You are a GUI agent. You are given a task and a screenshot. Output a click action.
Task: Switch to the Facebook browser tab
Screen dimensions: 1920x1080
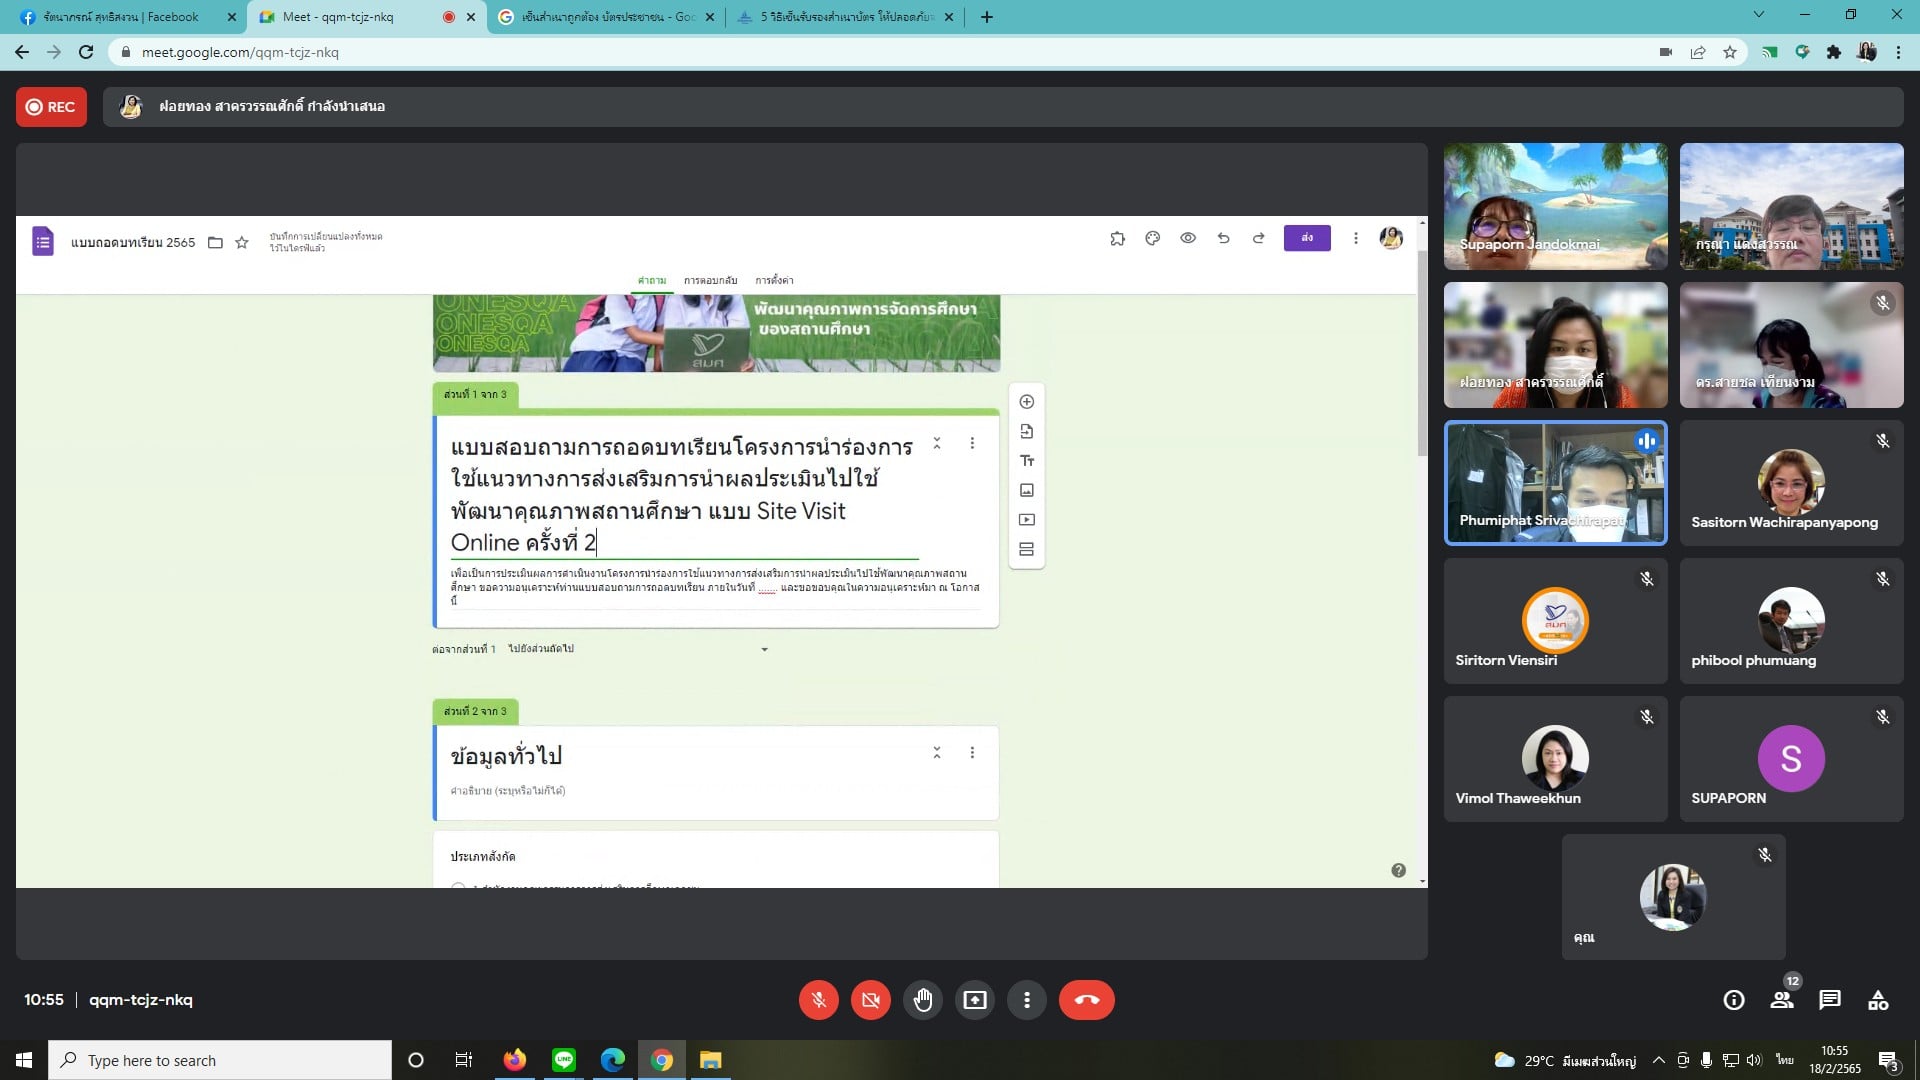(120, 17)
